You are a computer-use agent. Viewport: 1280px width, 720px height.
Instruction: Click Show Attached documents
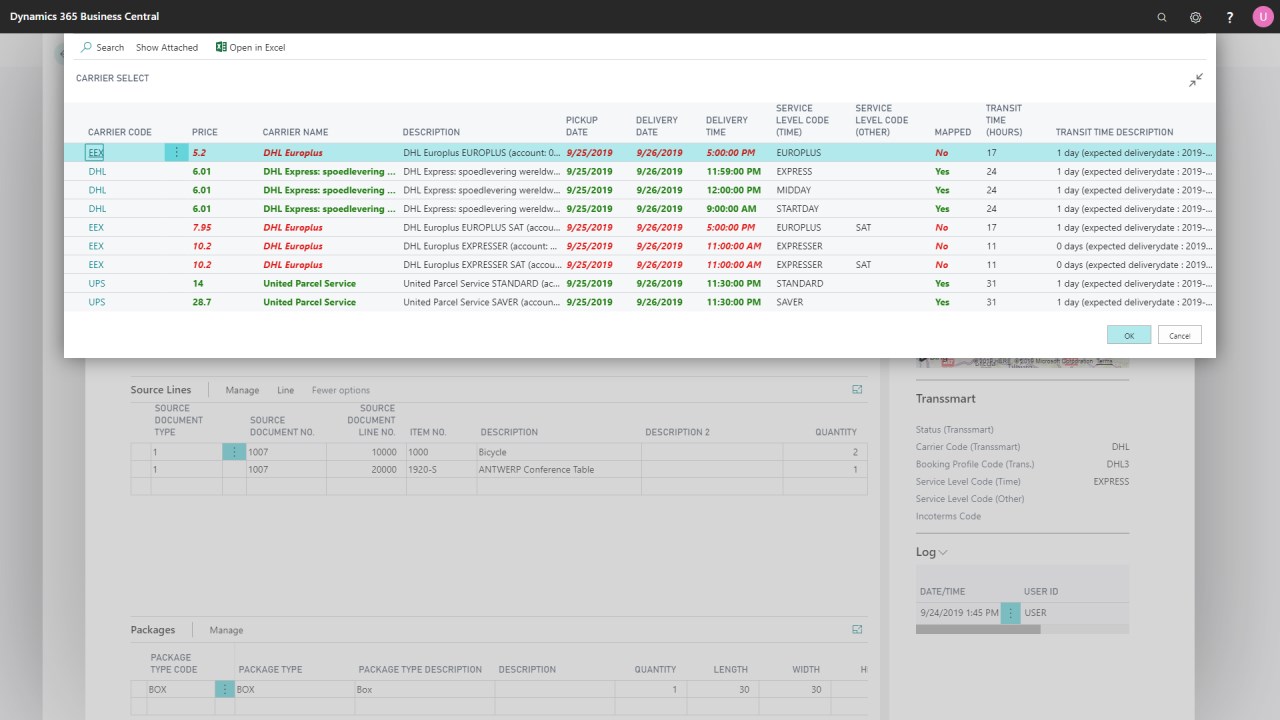tap(166, 47)
